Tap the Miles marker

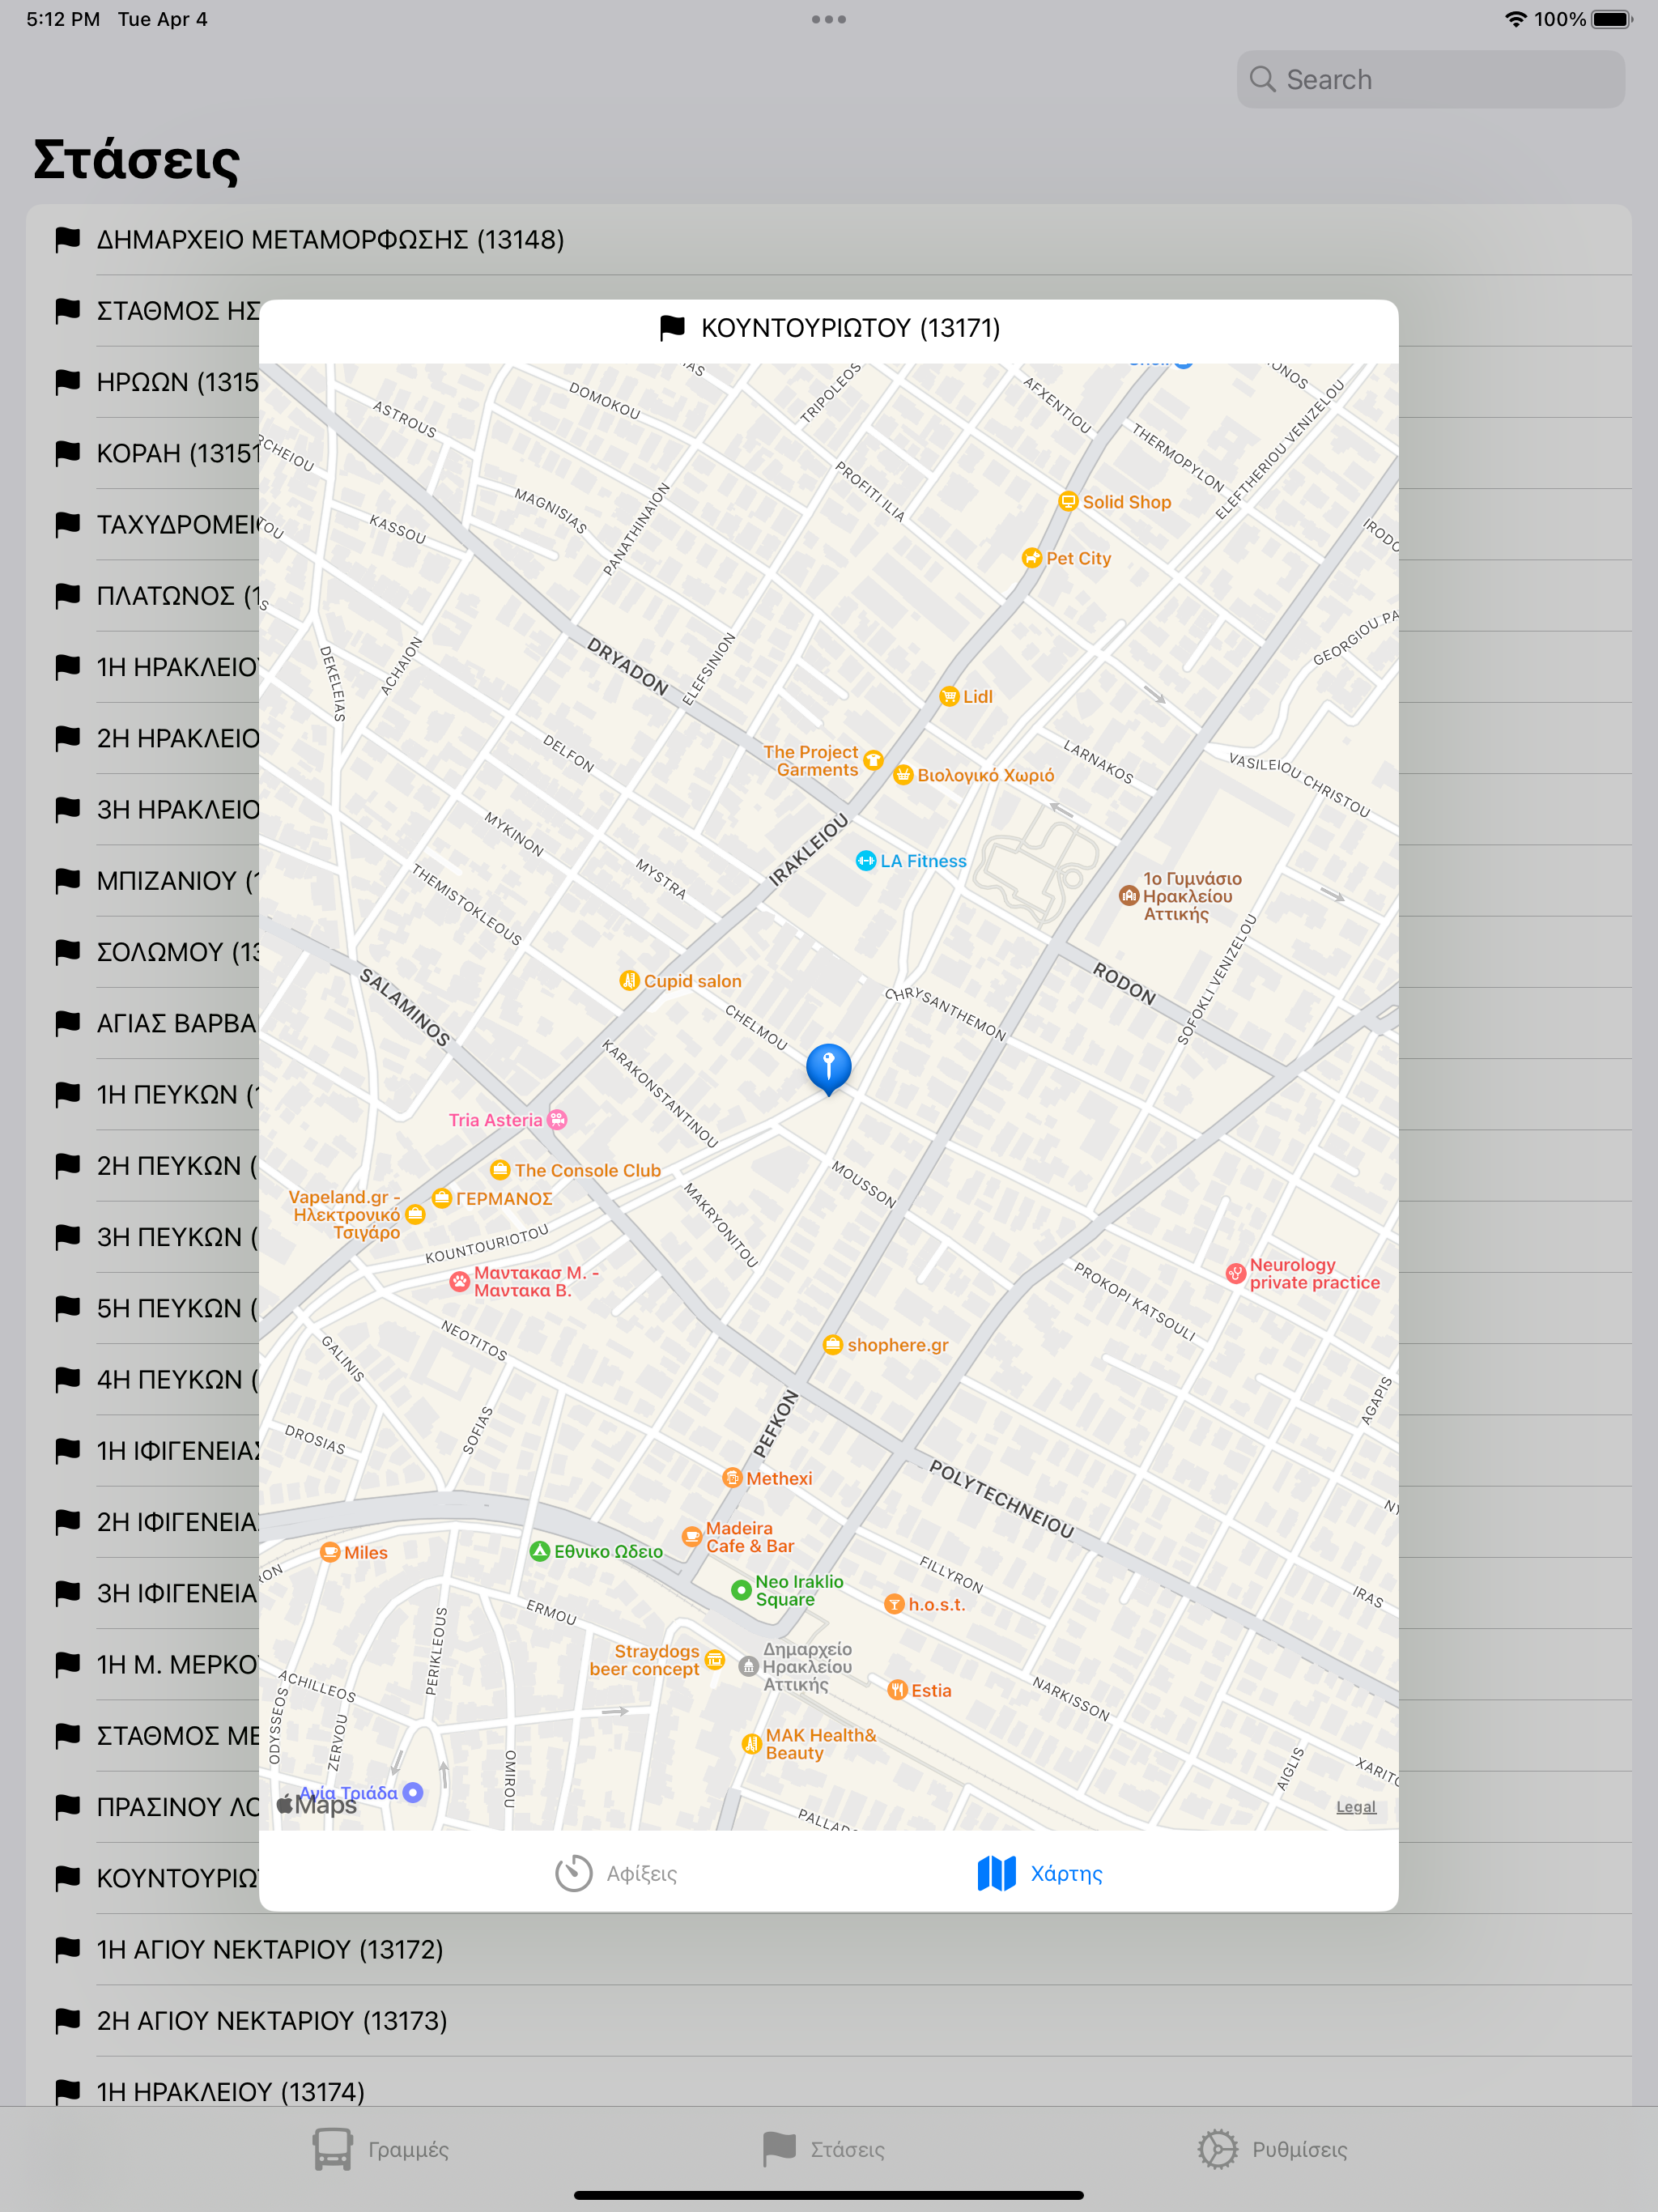330,1552
